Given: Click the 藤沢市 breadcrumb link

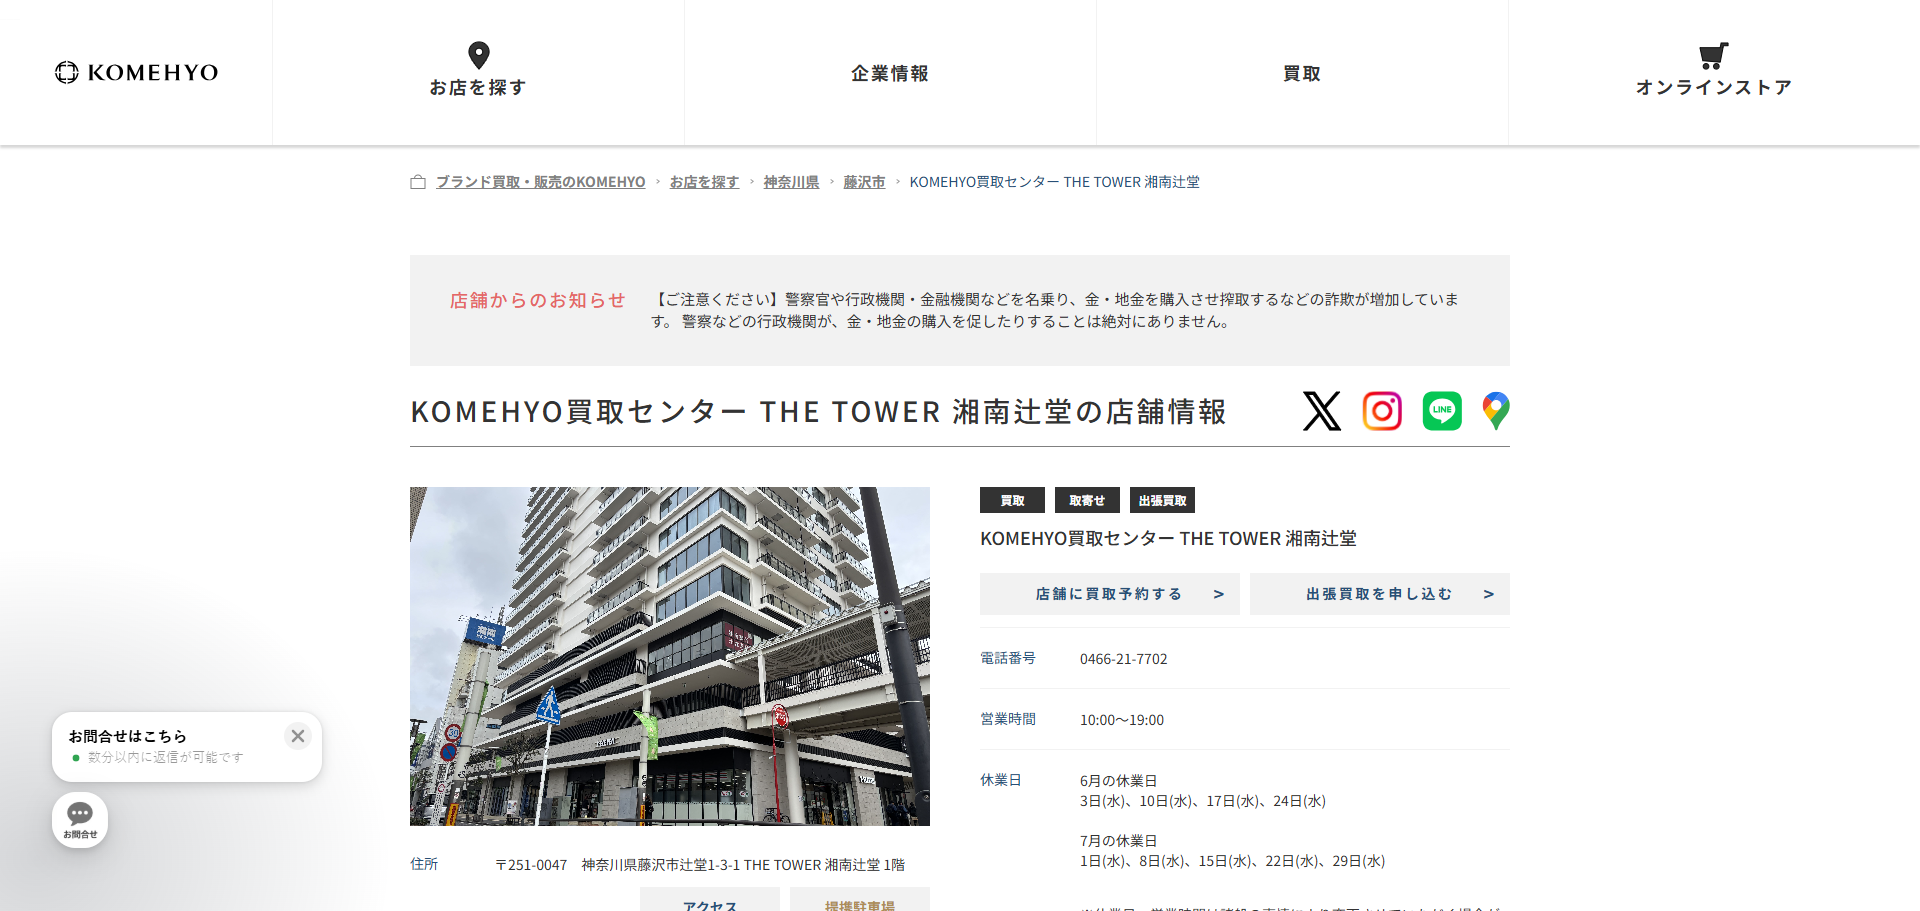Looking at the screenshot, I should [864, 182].
